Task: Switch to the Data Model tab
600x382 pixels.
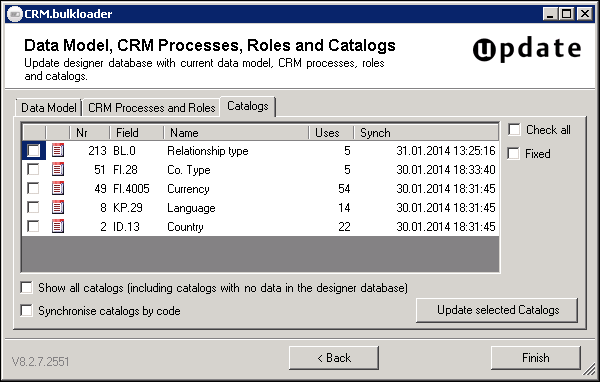Action: [49, 108]
